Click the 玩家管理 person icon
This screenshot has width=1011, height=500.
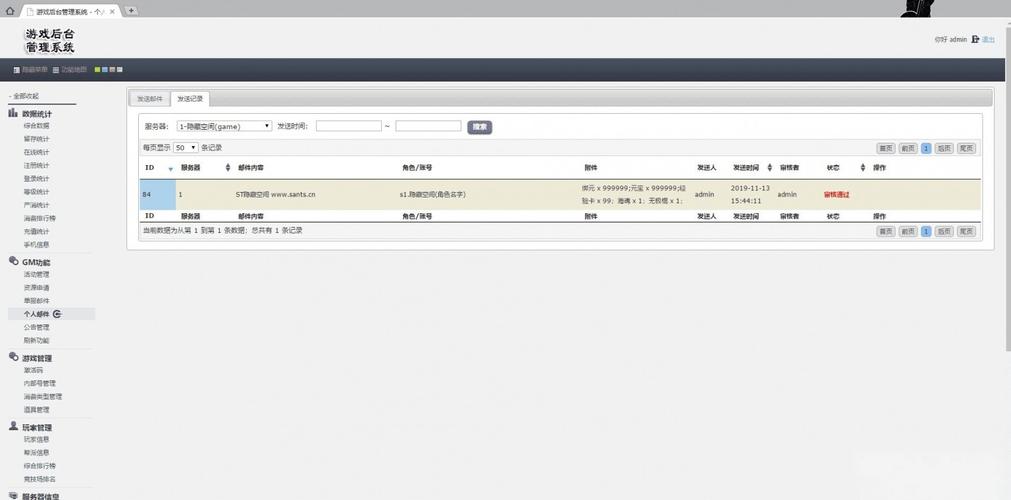(x=13, y=426)
